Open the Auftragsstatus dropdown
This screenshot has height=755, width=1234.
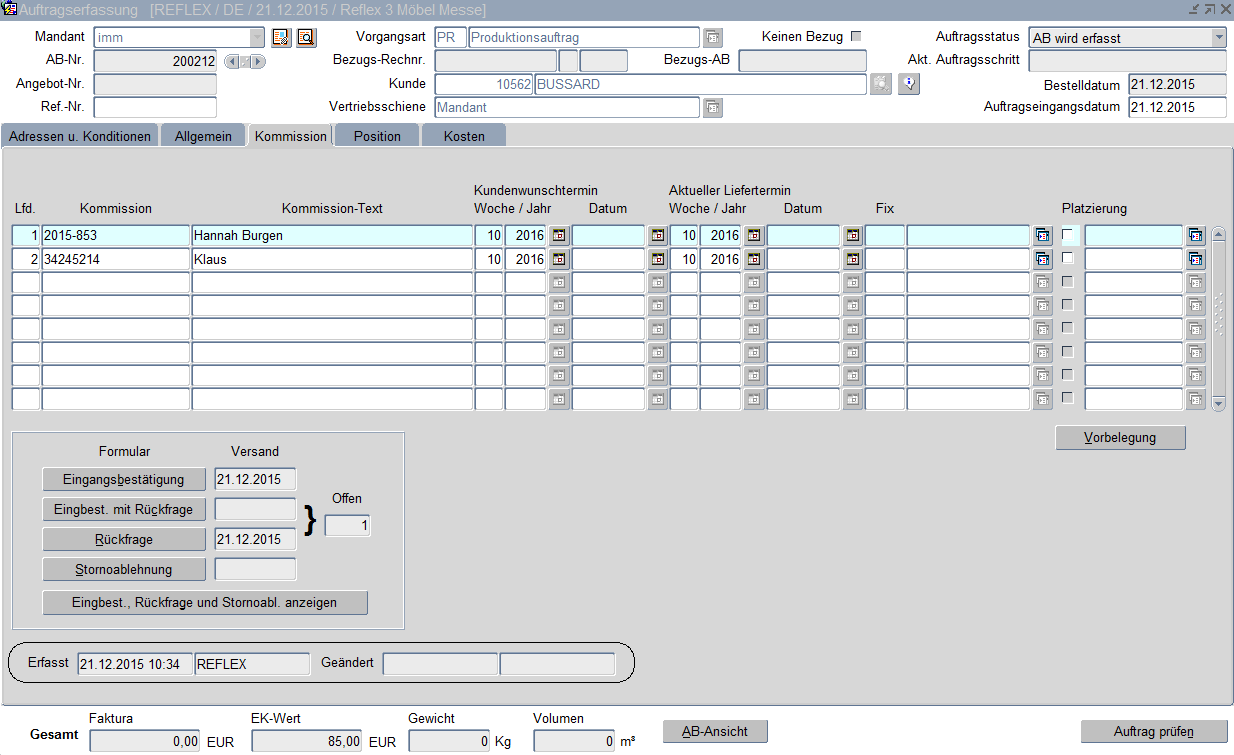coord(1218,38)
